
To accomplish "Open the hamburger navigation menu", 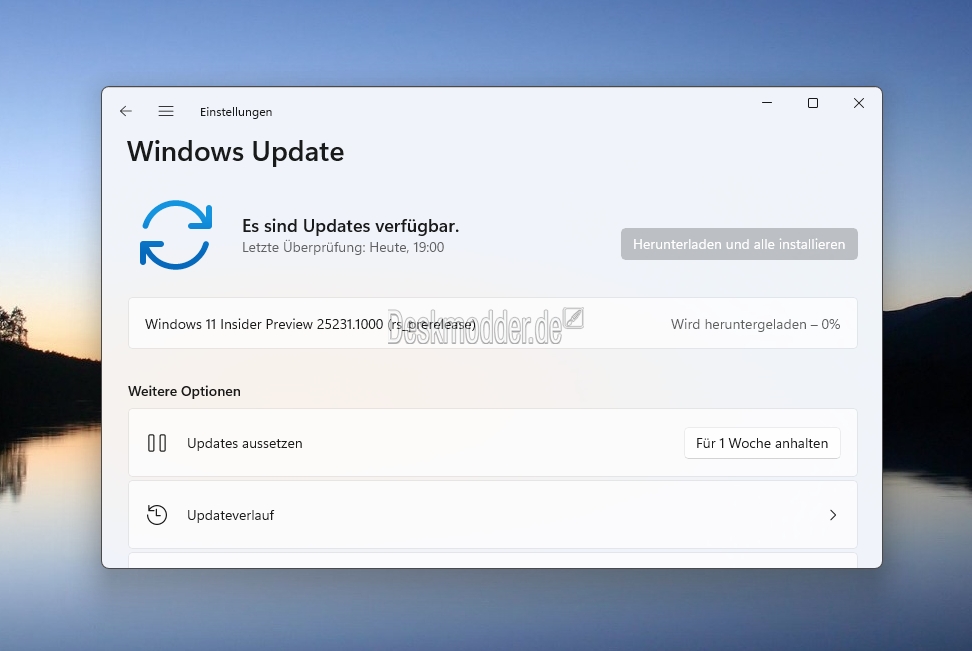I will tap(166, 111).
